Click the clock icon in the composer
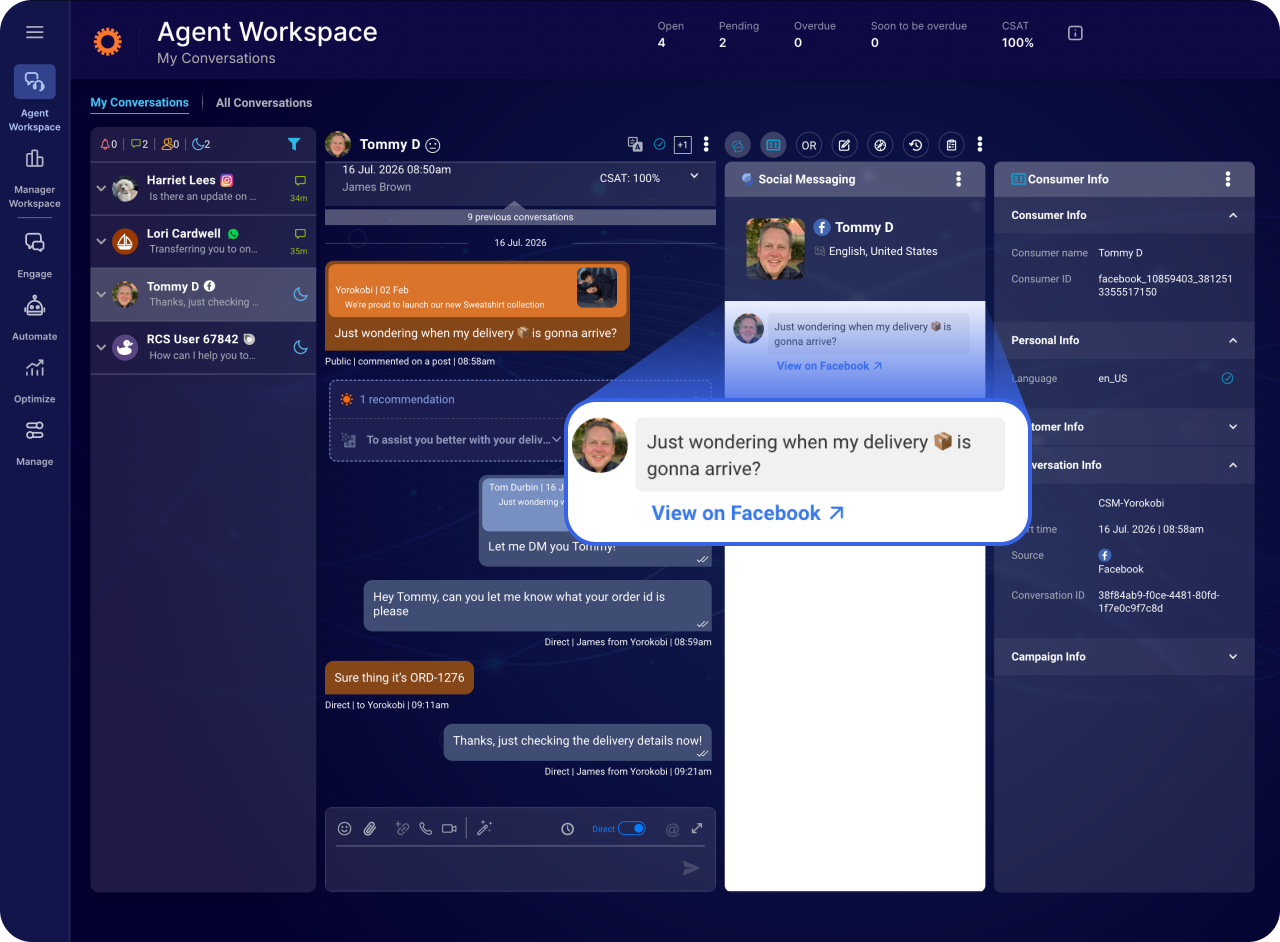Viewport: 1280px width, 942px height. (x=567, y=829)
